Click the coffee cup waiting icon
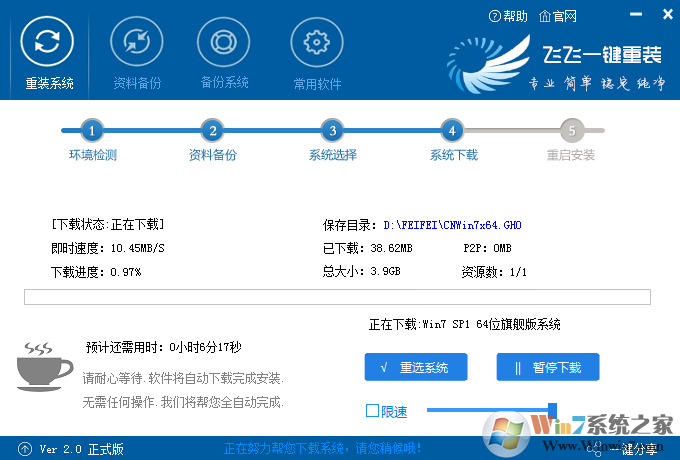Viewport: 680px width, 460px height. [x=45, y=367]
